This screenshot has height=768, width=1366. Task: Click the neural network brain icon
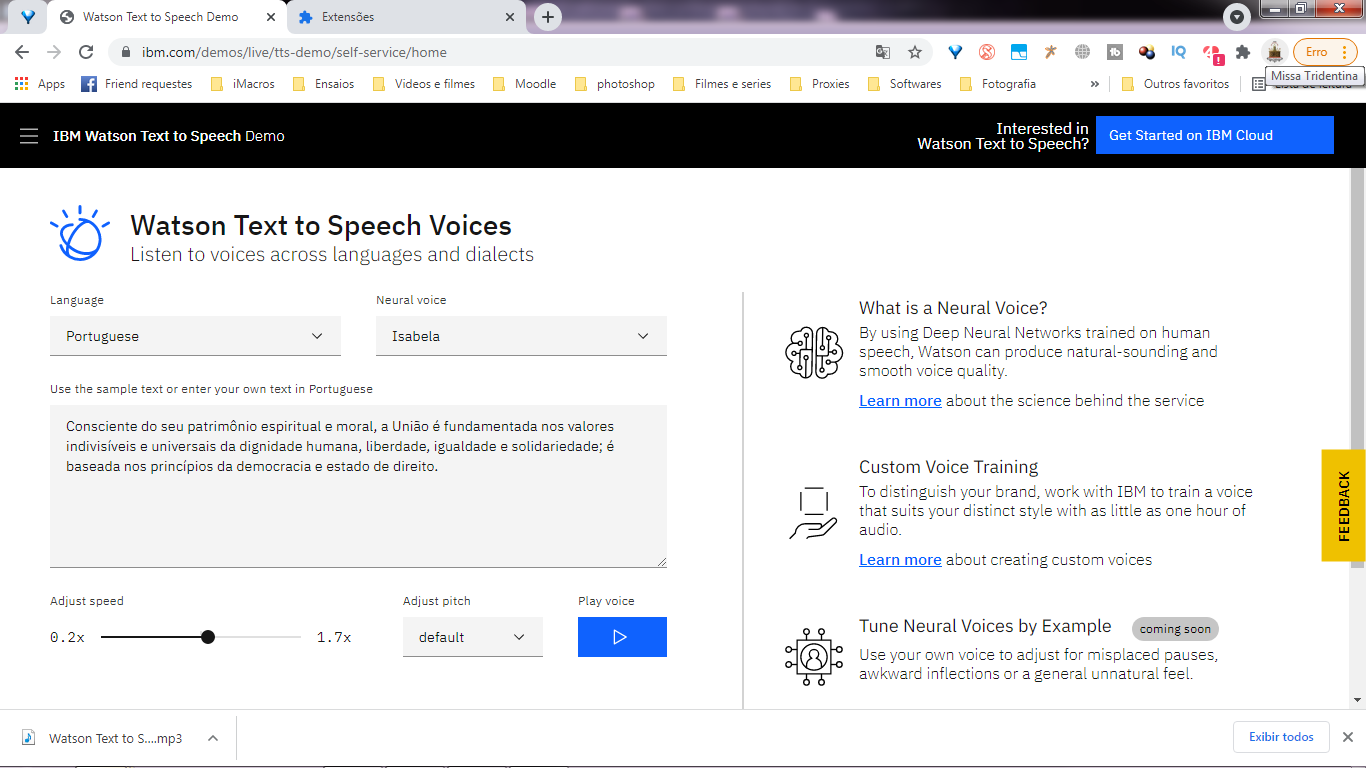[x=813, y=352]
